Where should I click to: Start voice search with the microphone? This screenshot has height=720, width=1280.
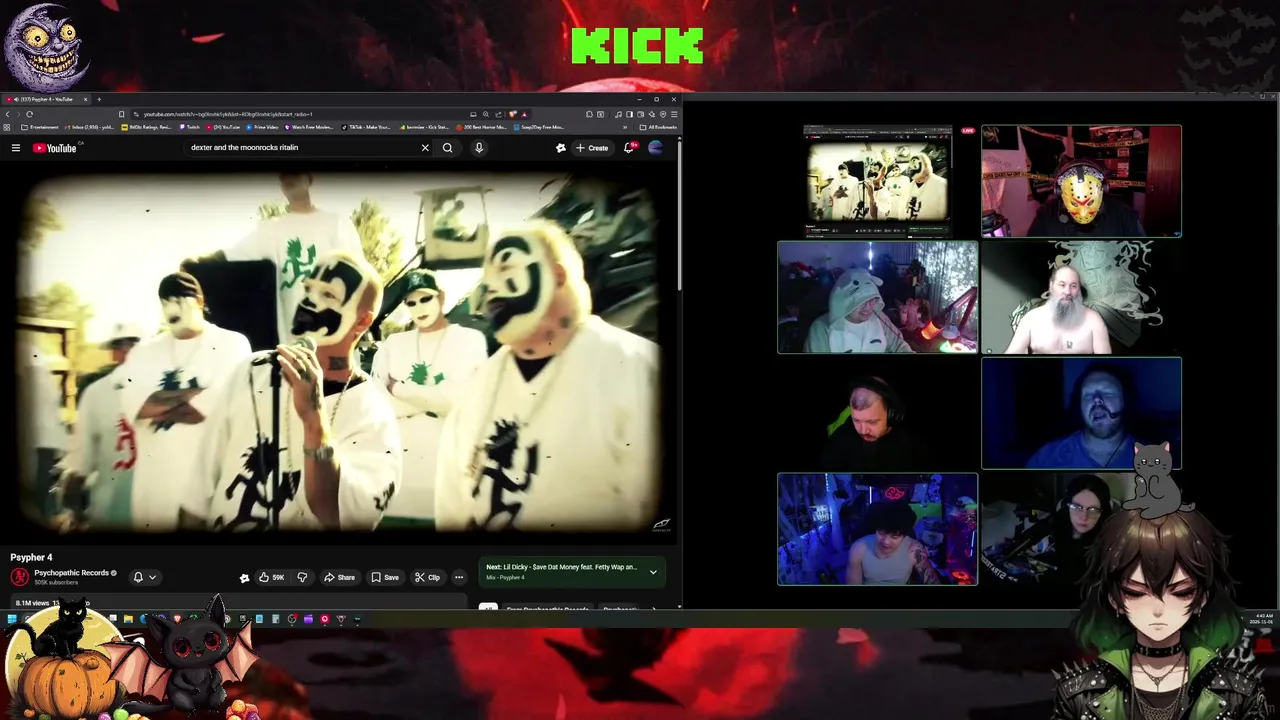coord(479,148)
